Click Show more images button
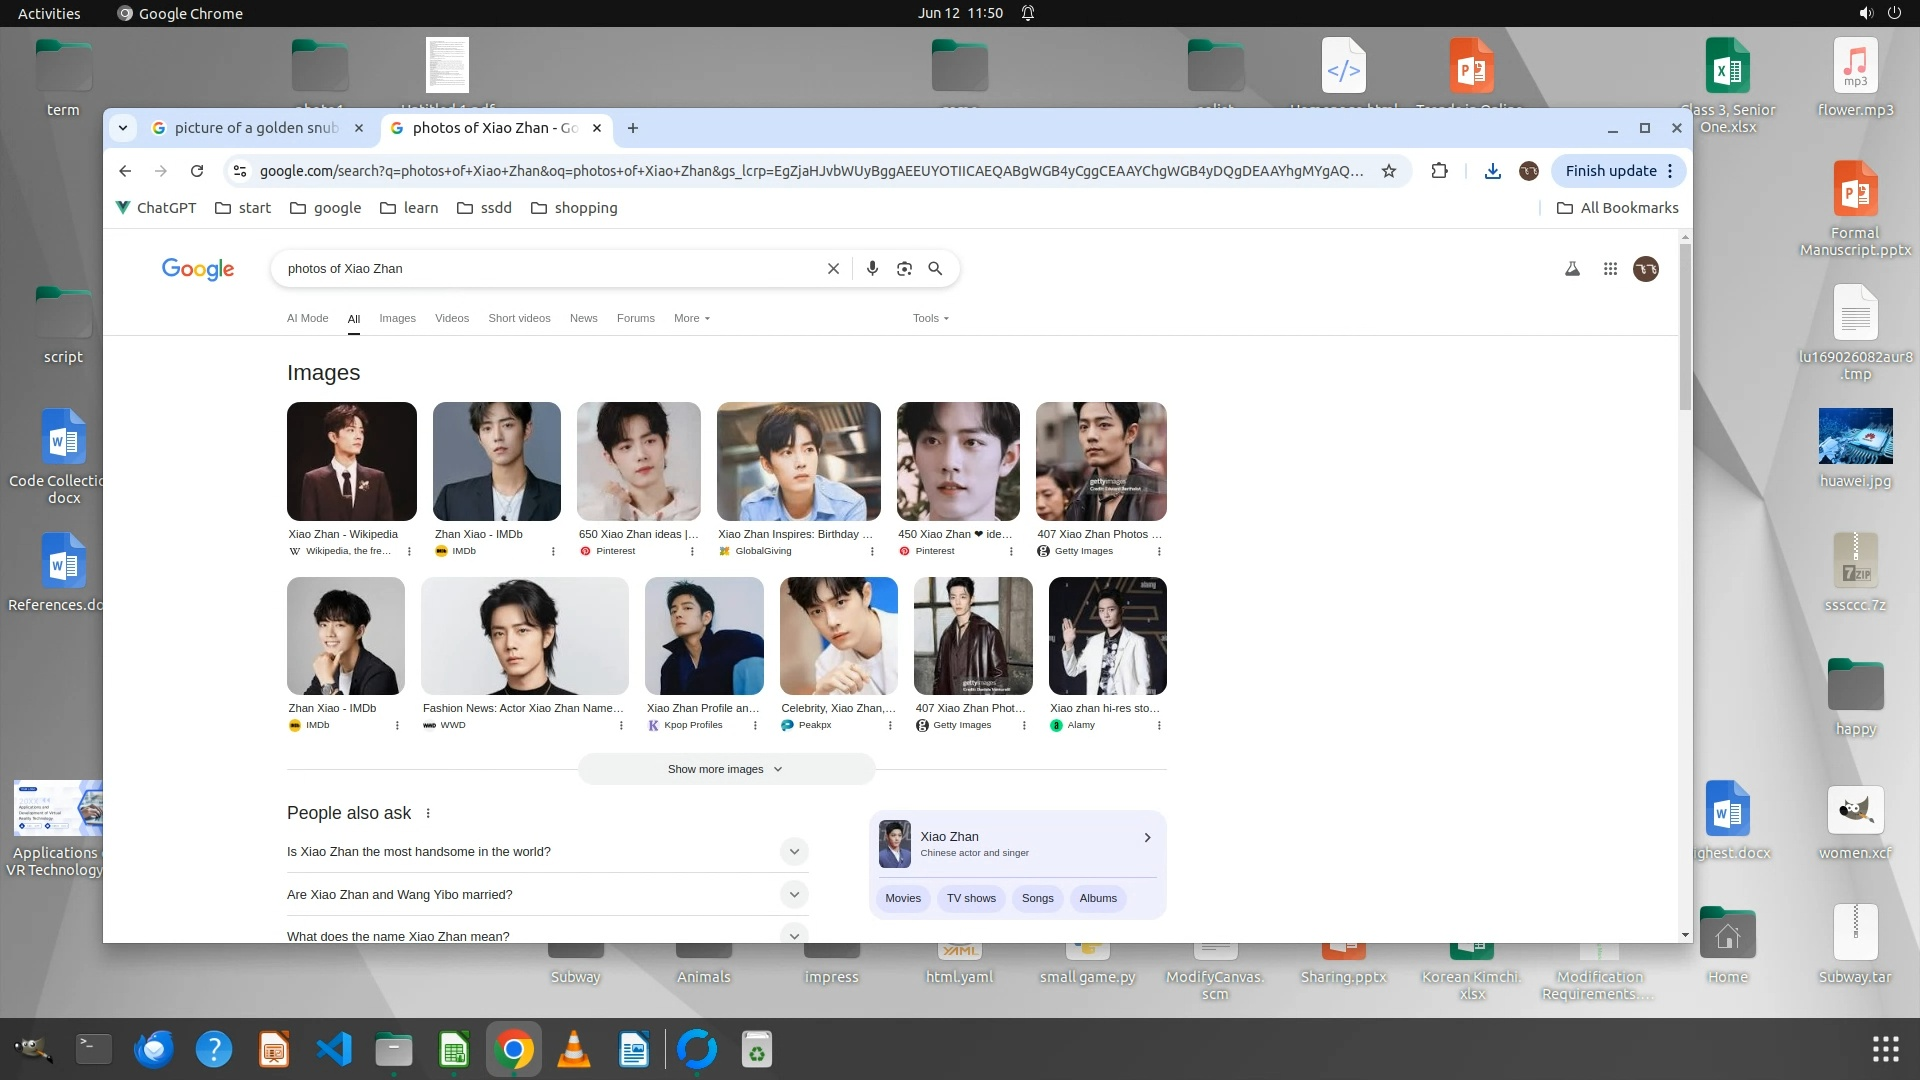This screenshot has width=1920, height=1080. [x=725, y=769]
